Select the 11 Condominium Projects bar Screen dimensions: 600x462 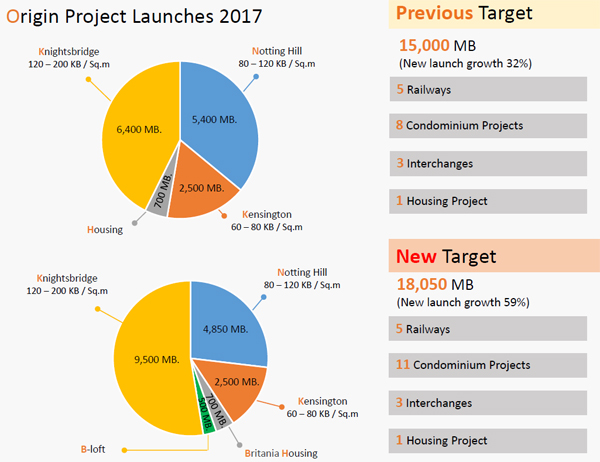487,365
